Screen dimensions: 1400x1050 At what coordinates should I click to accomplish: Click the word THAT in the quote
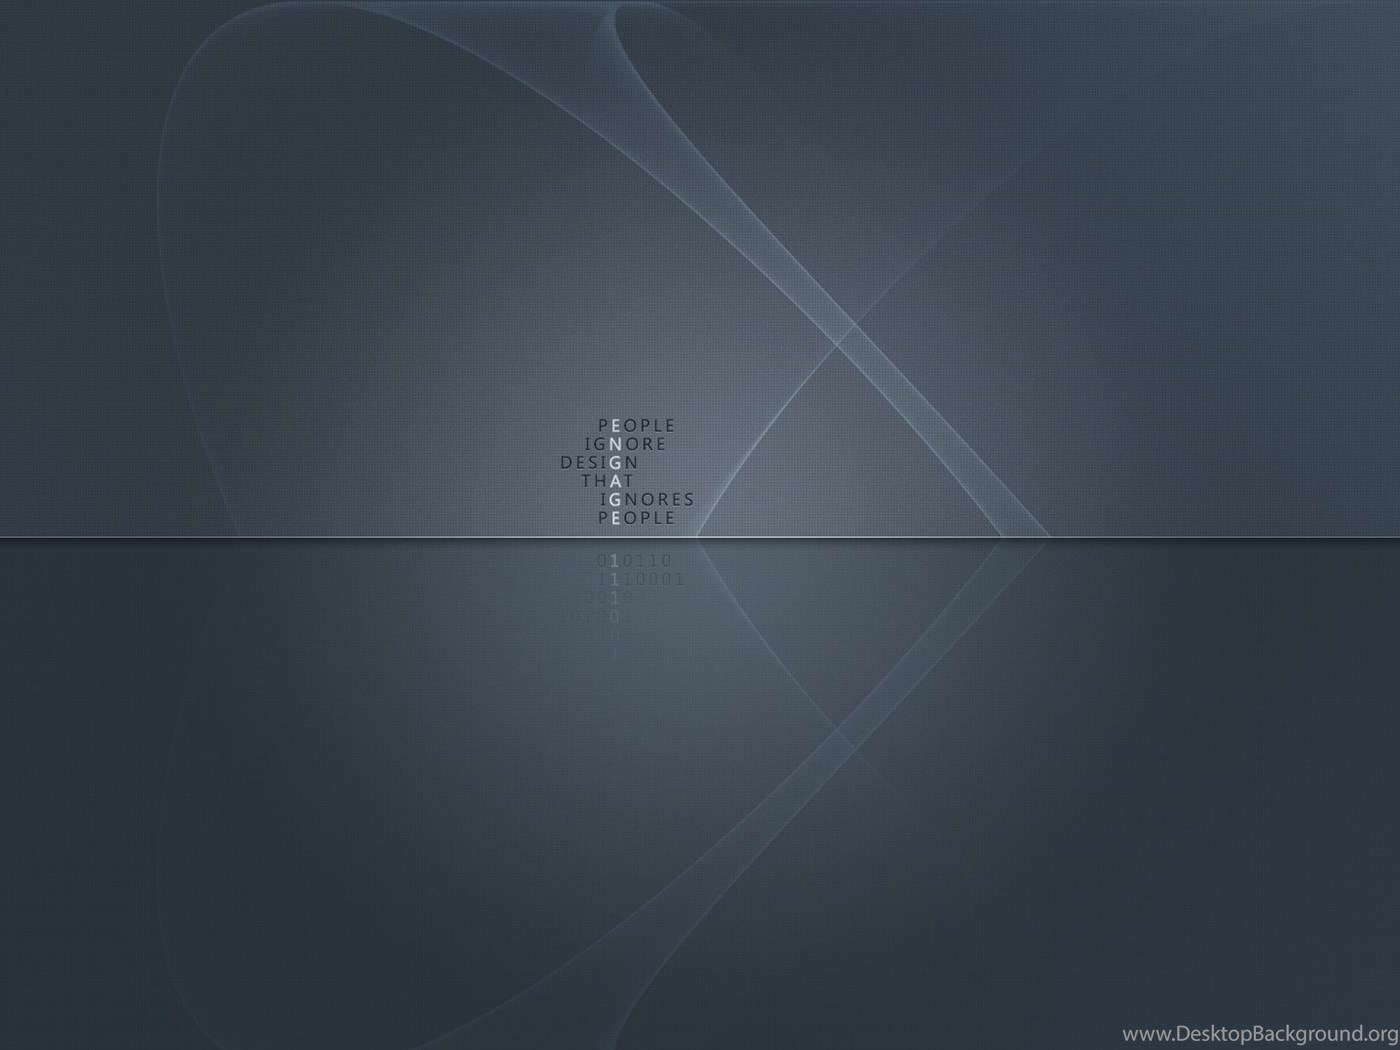tap(608, 481)
